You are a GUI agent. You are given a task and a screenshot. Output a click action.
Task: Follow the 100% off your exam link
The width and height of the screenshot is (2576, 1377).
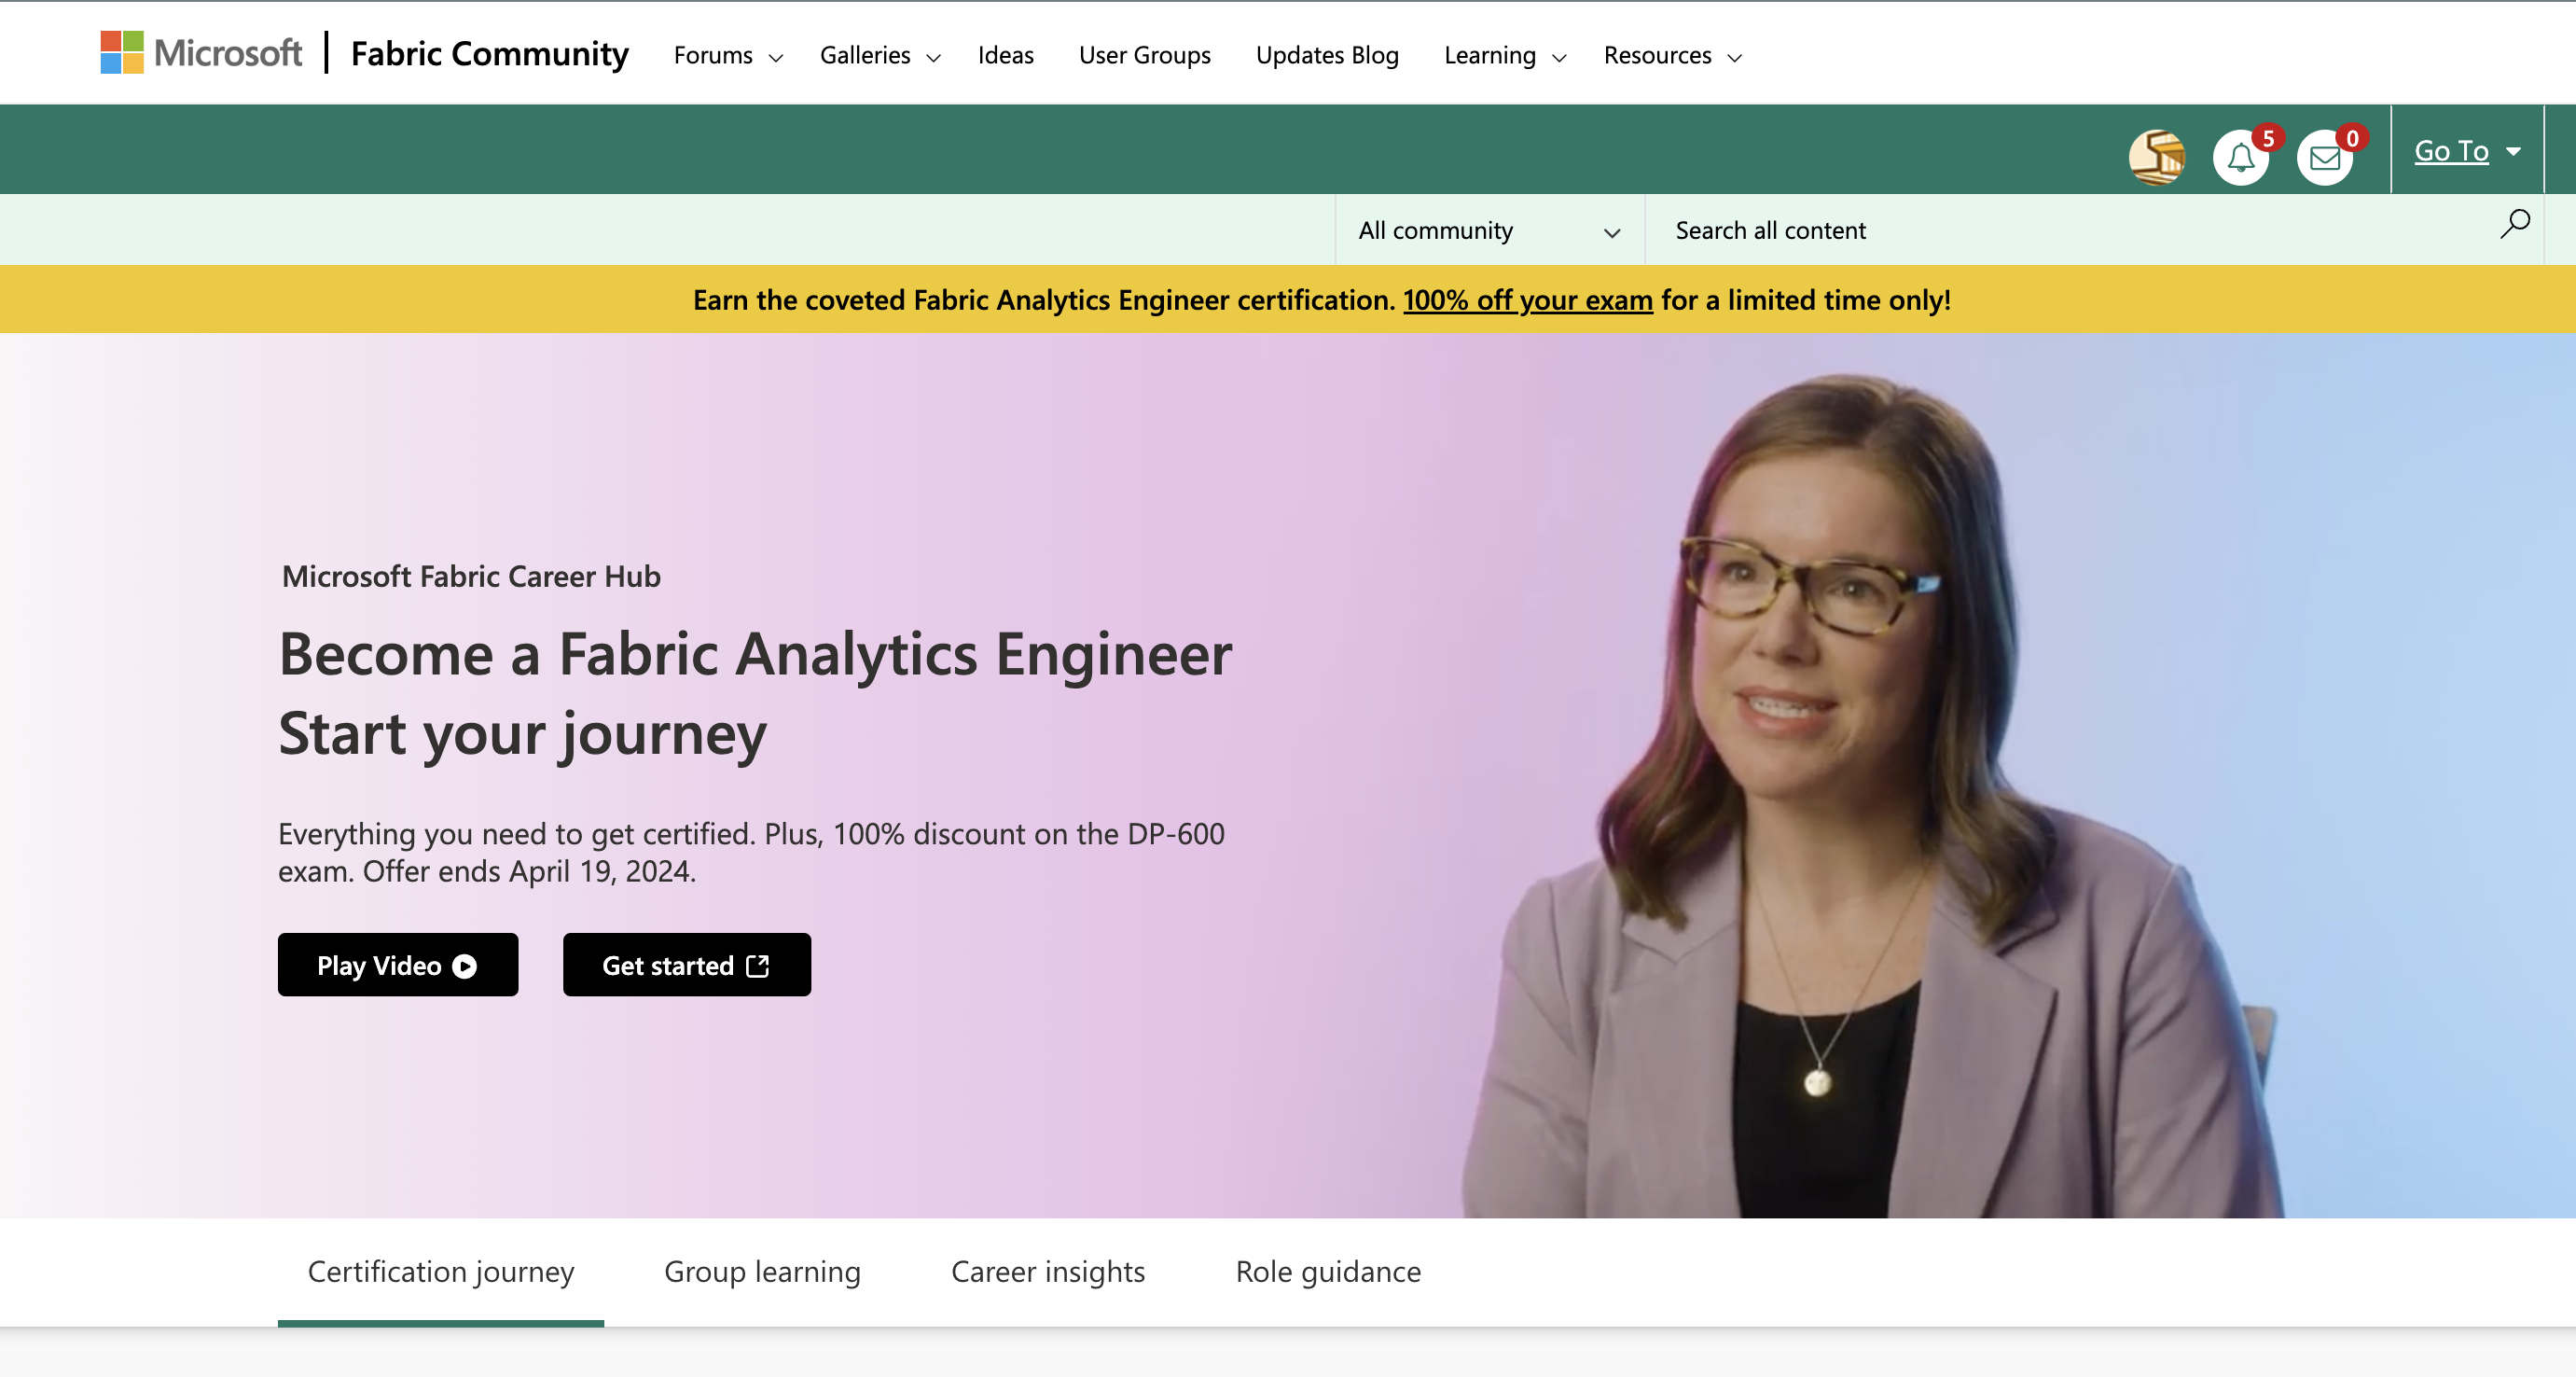point(1527,300)
